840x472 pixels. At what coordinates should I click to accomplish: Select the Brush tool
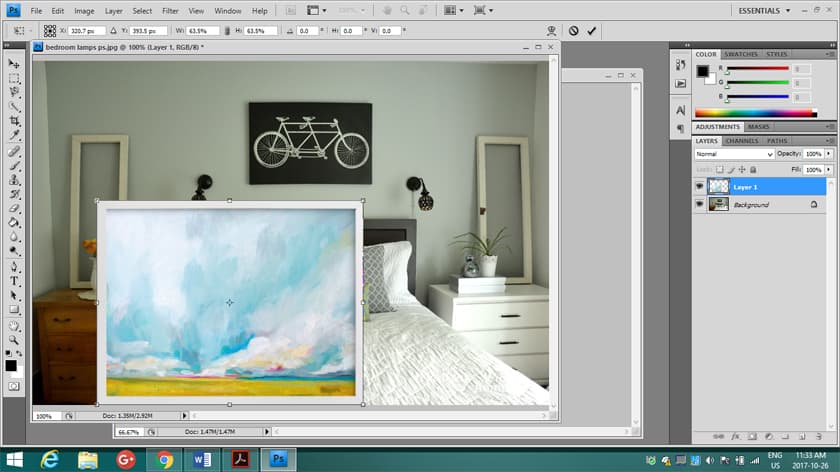[14, 166]
